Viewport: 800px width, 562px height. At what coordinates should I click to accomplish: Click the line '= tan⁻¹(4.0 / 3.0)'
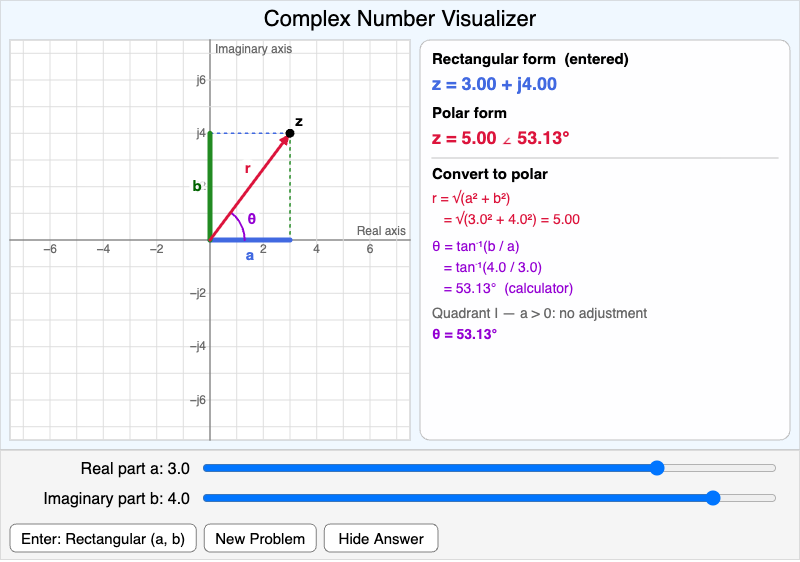(x=493, y=267)
